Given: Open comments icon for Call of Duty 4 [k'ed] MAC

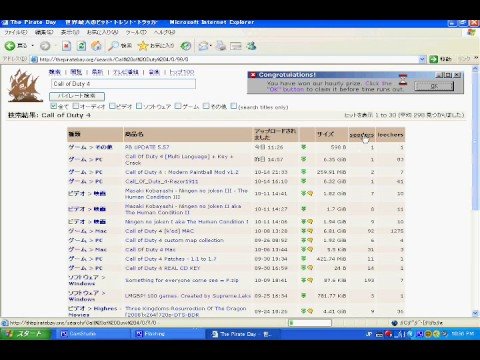Looking at the screenshot, I should pos(310,231).
